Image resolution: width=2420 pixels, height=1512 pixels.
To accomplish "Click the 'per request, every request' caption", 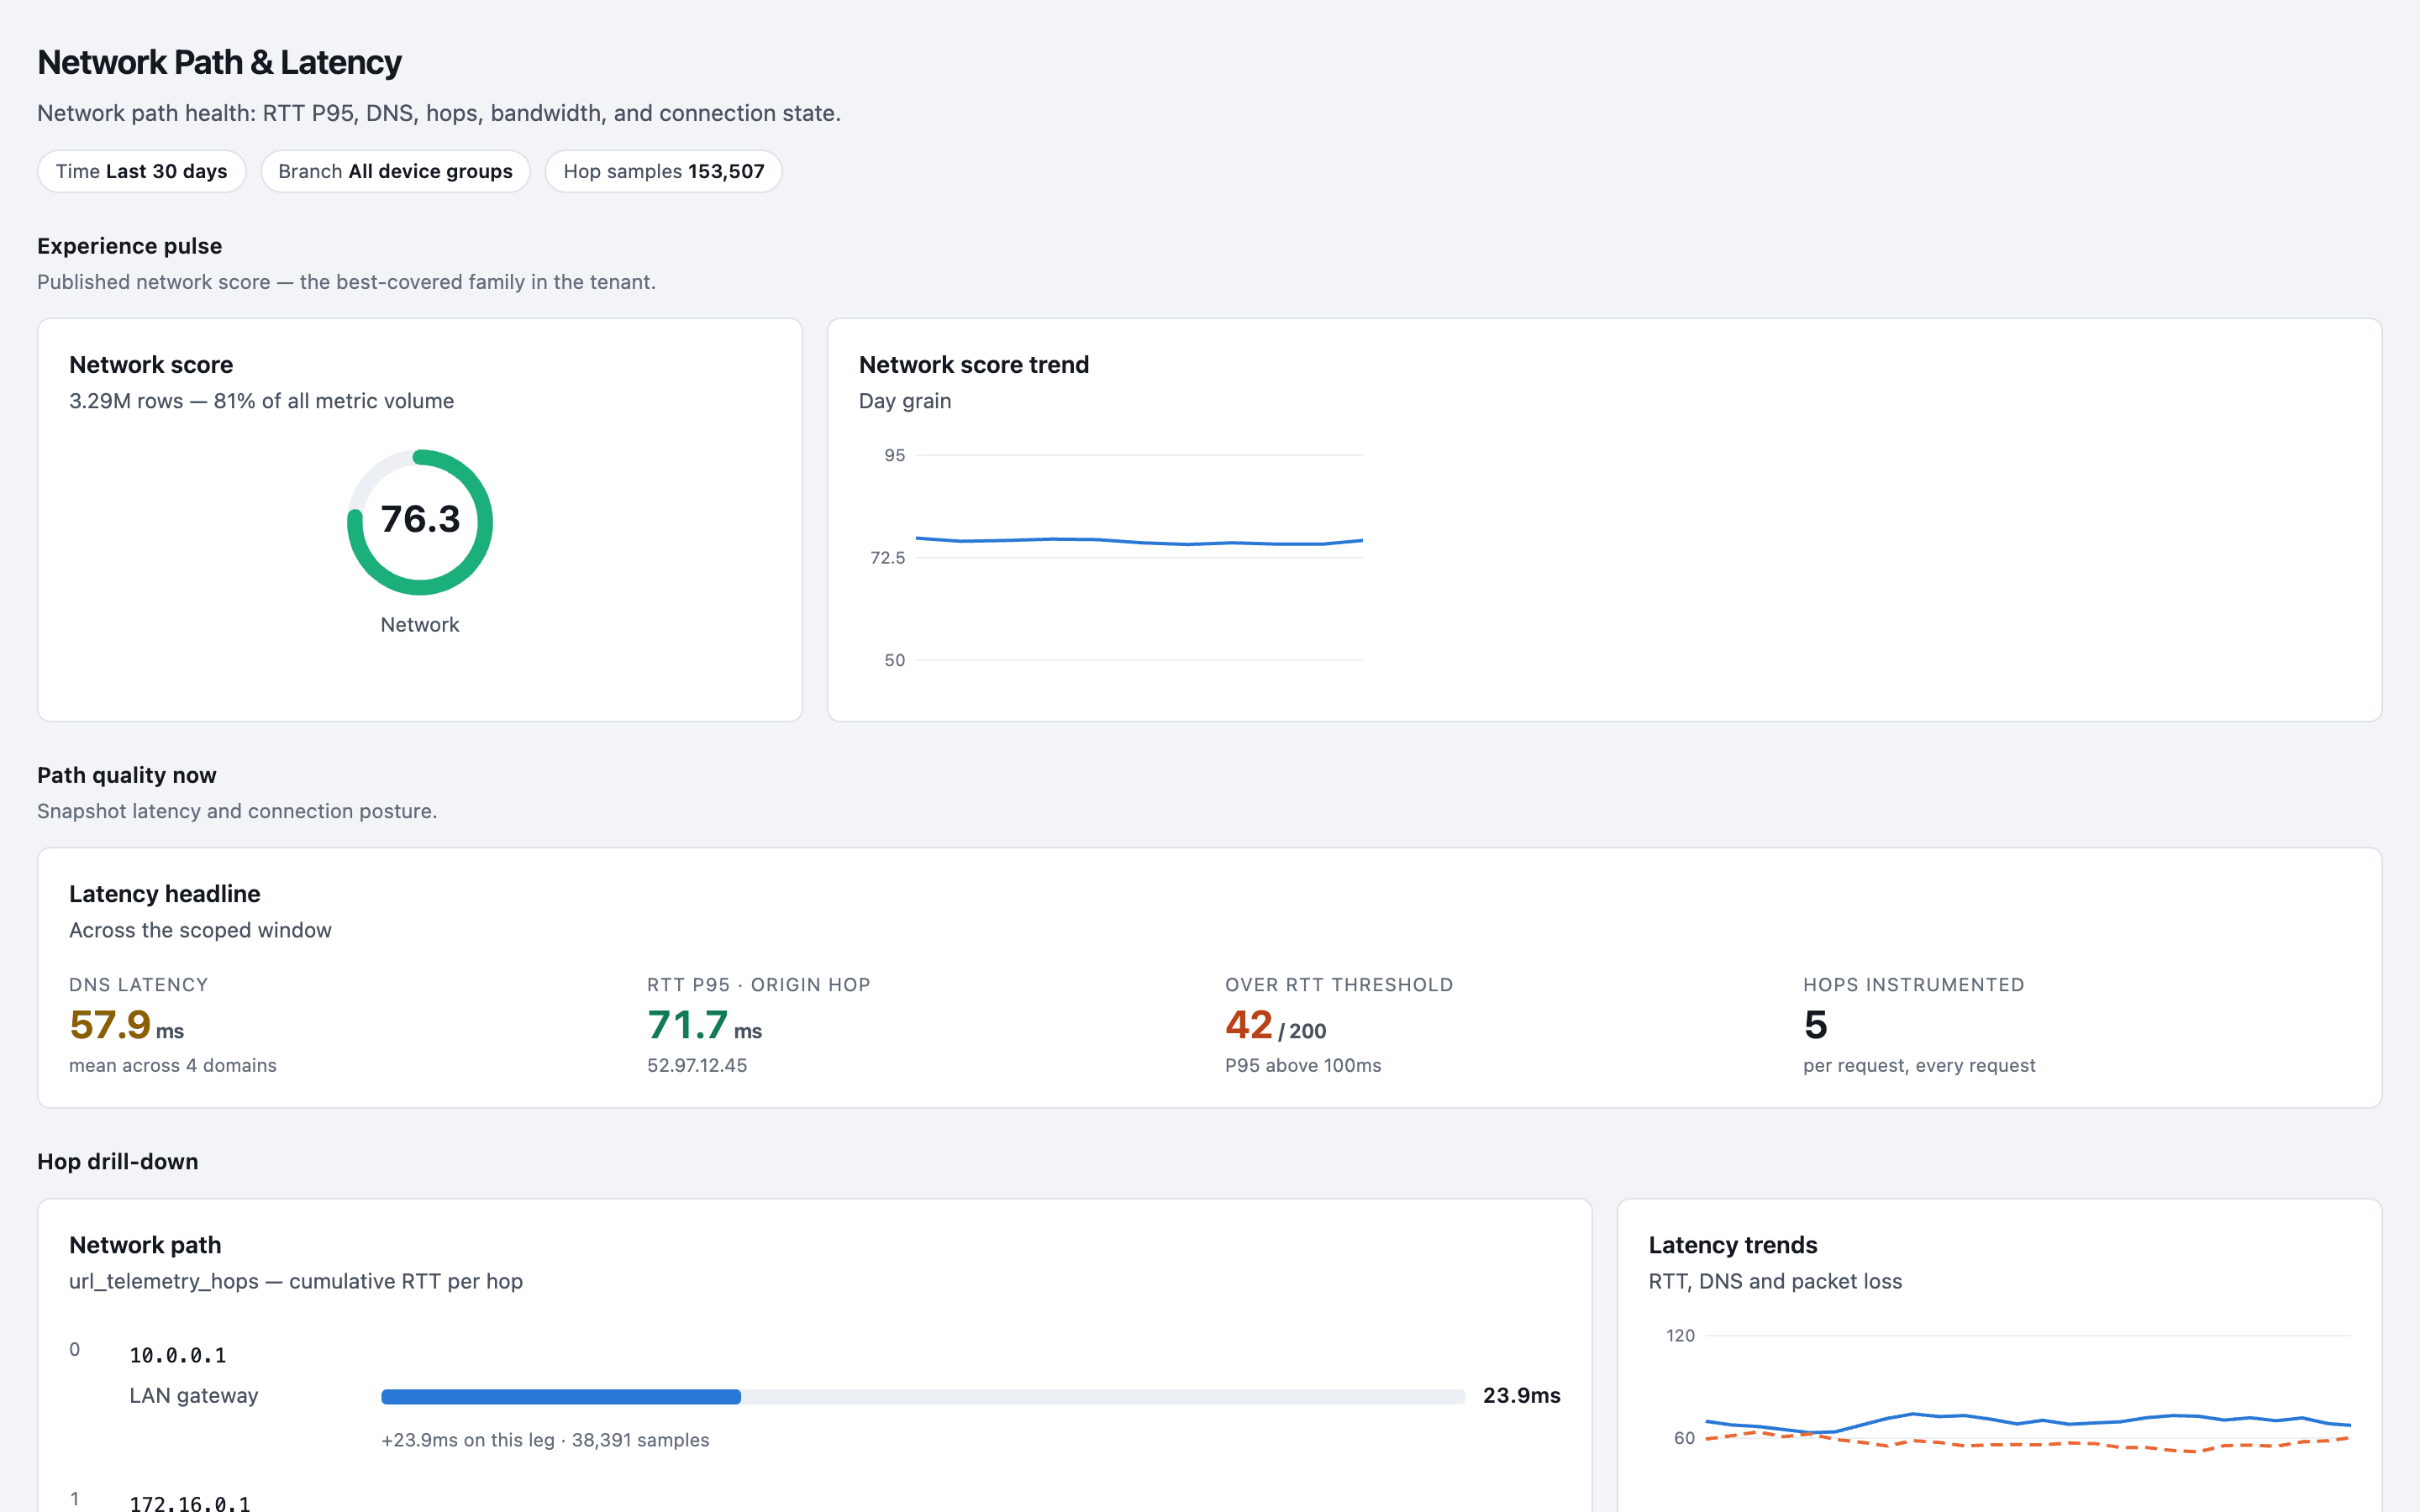I will (x=1919, y=1065).
